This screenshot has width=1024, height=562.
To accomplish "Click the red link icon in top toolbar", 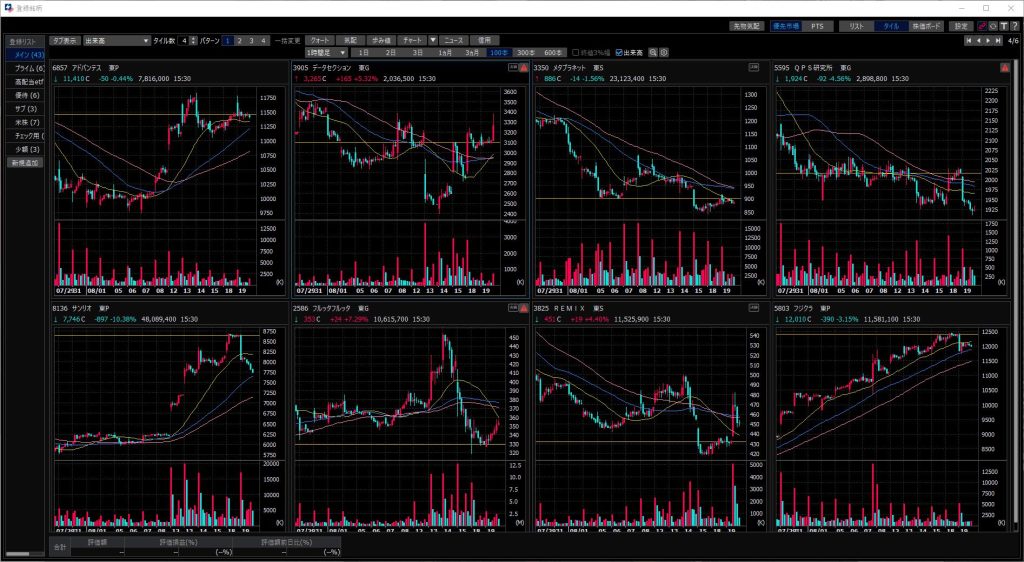I will tap(981, 26).
